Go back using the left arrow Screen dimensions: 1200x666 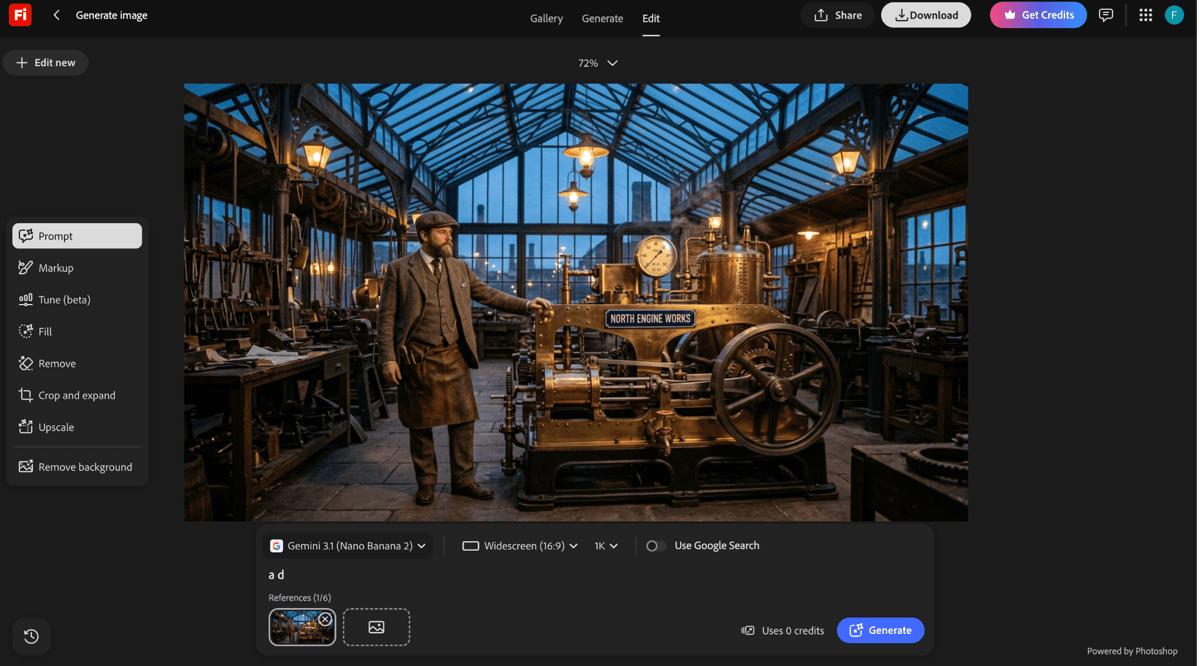pyautogui.click(x=56, y=15)
